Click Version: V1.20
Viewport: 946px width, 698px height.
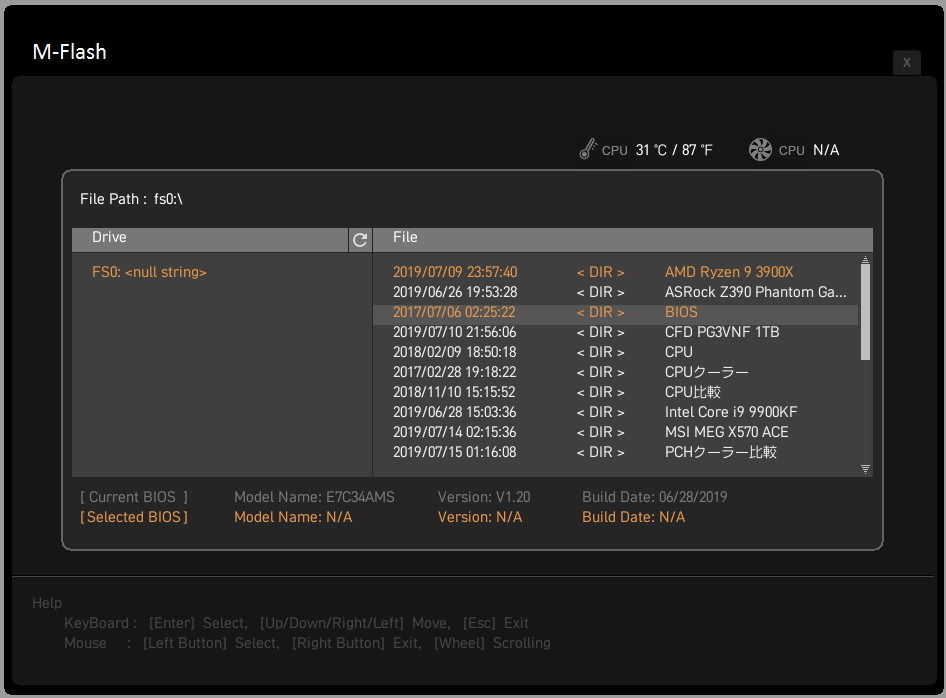(x=484, y=497)
